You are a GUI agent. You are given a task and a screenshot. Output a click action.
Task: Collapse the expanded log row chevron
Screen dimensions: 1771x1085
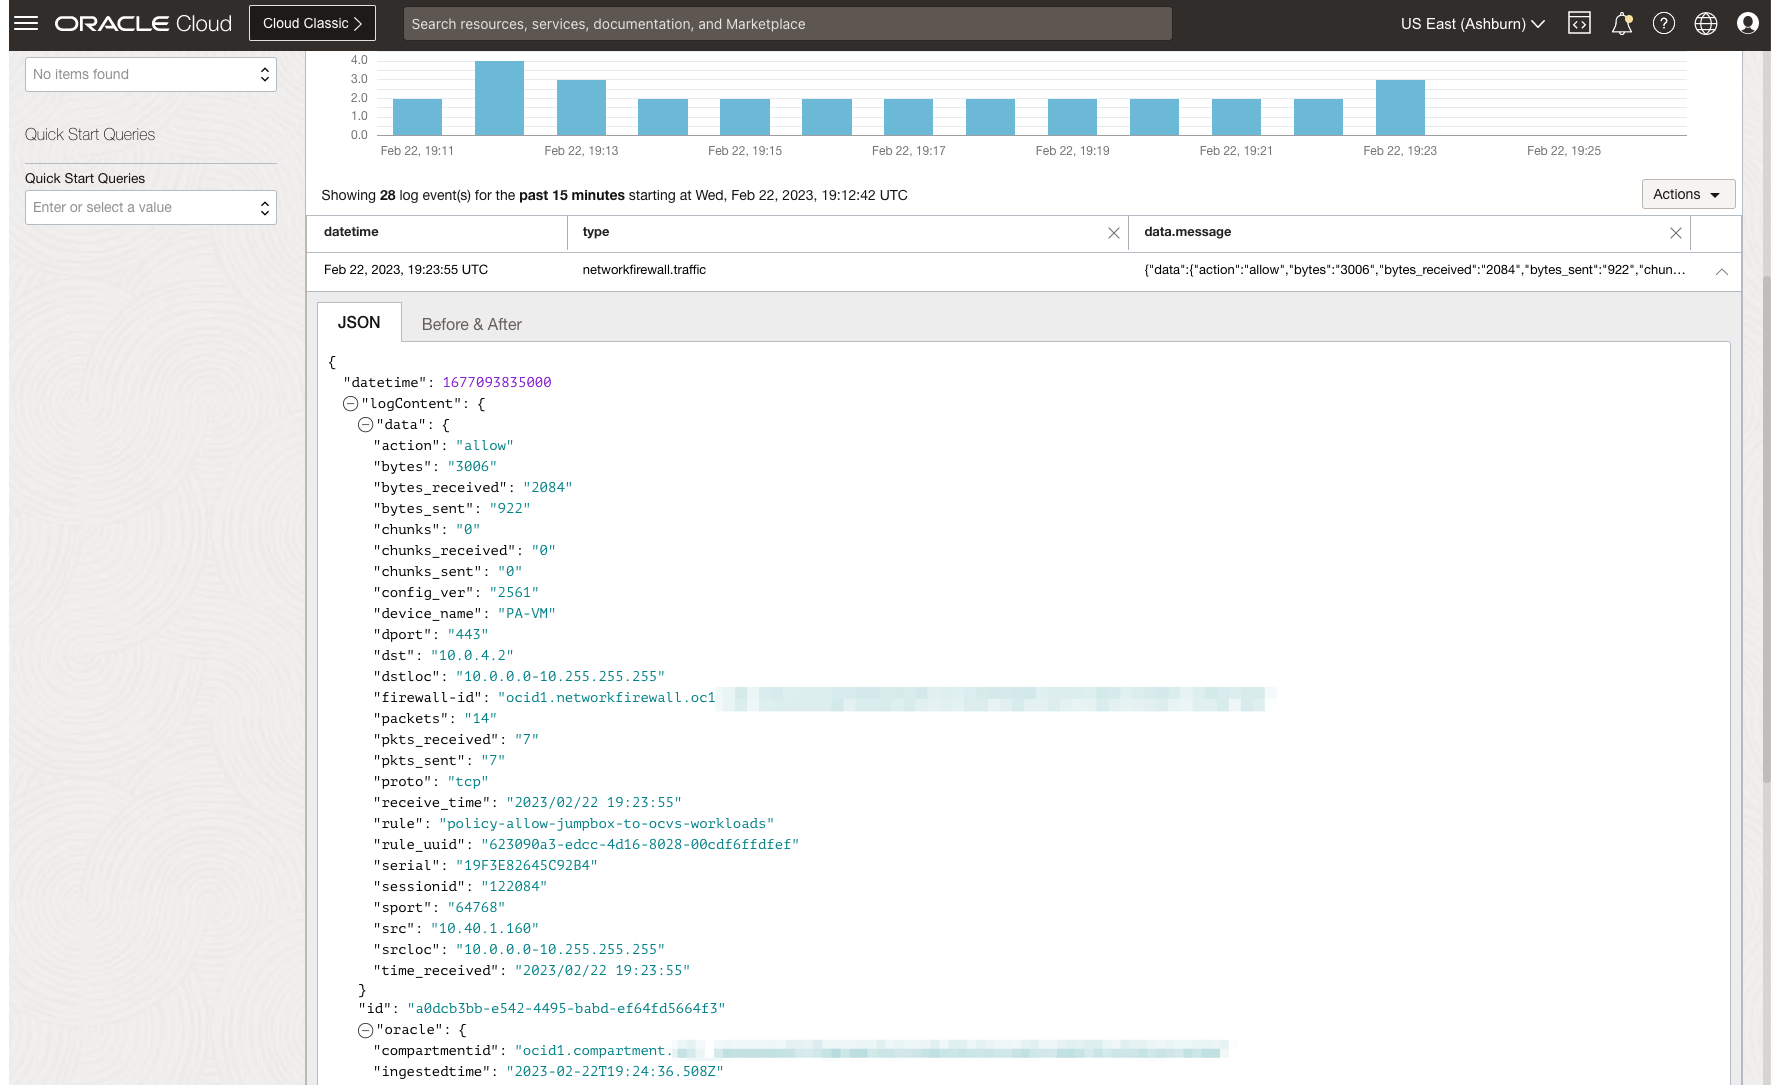point(1722,271)
